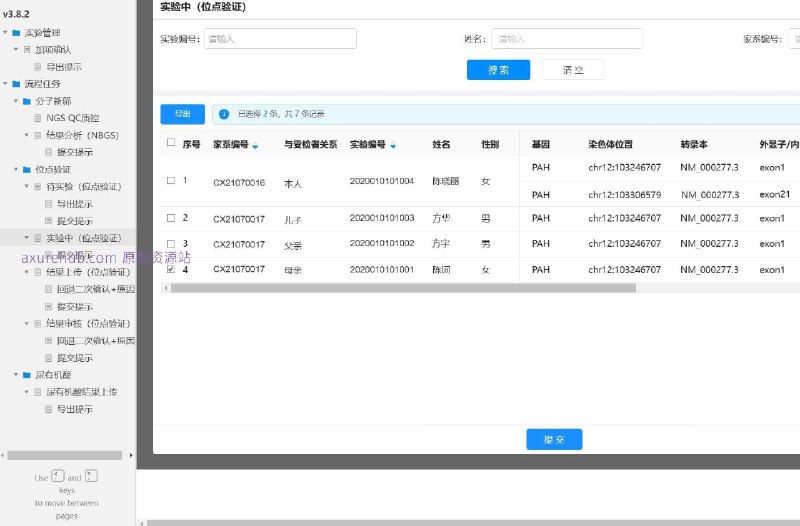Collapse the 实验中(位点验证) node arrow

(x=27, y=238)
